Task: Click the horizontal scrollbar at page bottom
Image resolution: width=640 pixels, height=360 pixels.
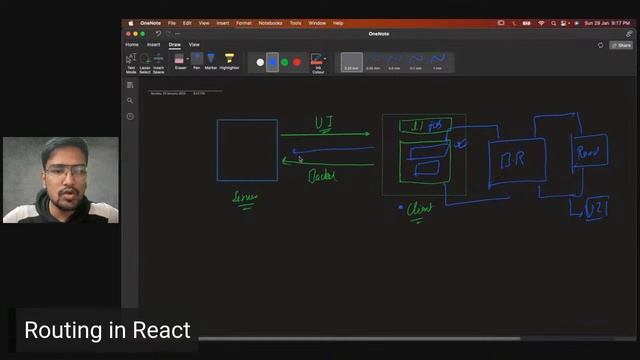Action: point(359,338)
